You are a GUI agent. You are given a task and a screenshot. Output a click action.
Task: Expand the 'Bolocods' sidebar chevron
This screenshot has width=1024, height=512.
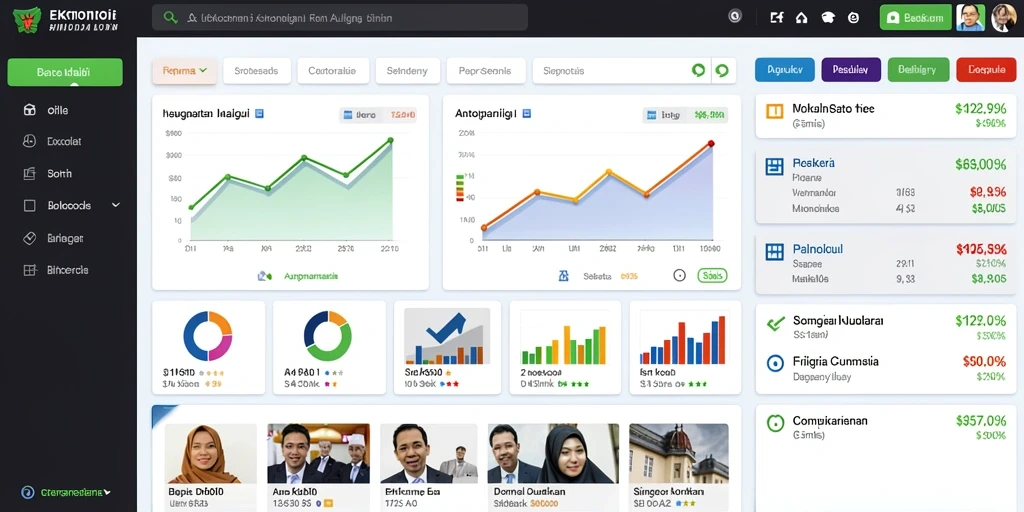[x=116, y=205]
